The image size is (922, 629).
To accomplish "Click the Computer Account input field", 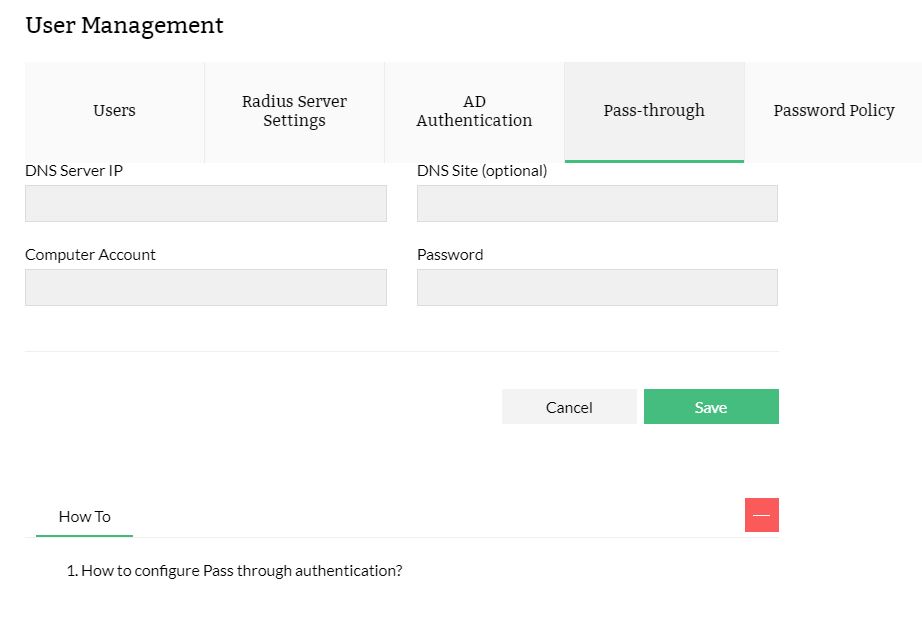I will (205, 287).
